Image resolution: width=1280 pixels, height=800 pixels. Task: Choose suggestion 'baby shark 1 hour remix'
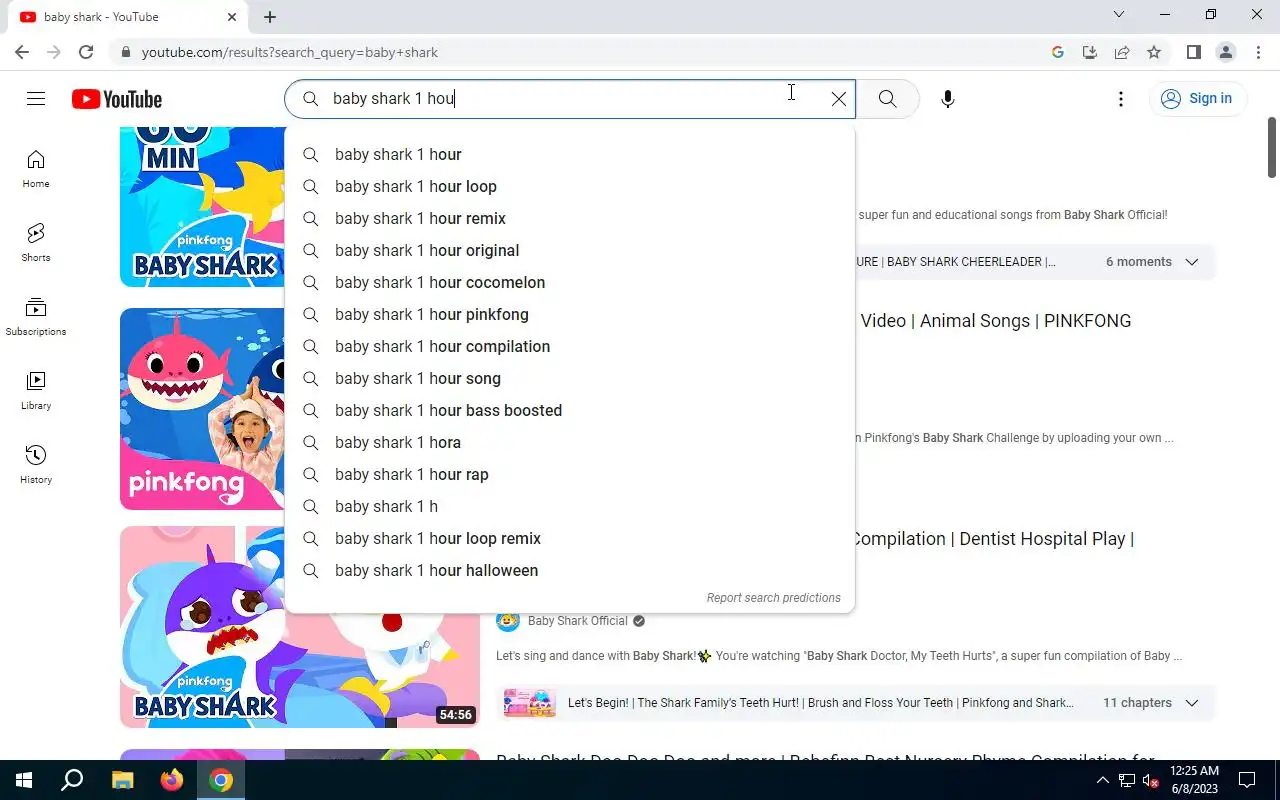570,218
